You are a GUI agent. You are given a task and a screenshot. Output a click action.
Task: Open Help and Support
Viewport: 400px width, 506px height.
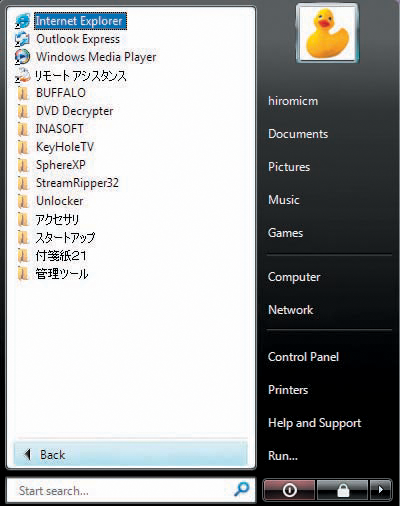point(315,423)
